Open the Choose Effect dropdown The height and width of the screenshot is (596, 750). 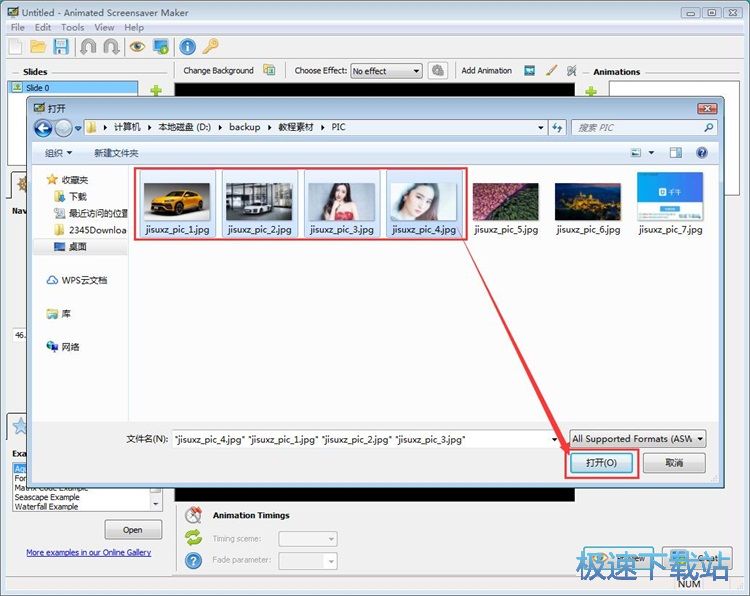386,71
